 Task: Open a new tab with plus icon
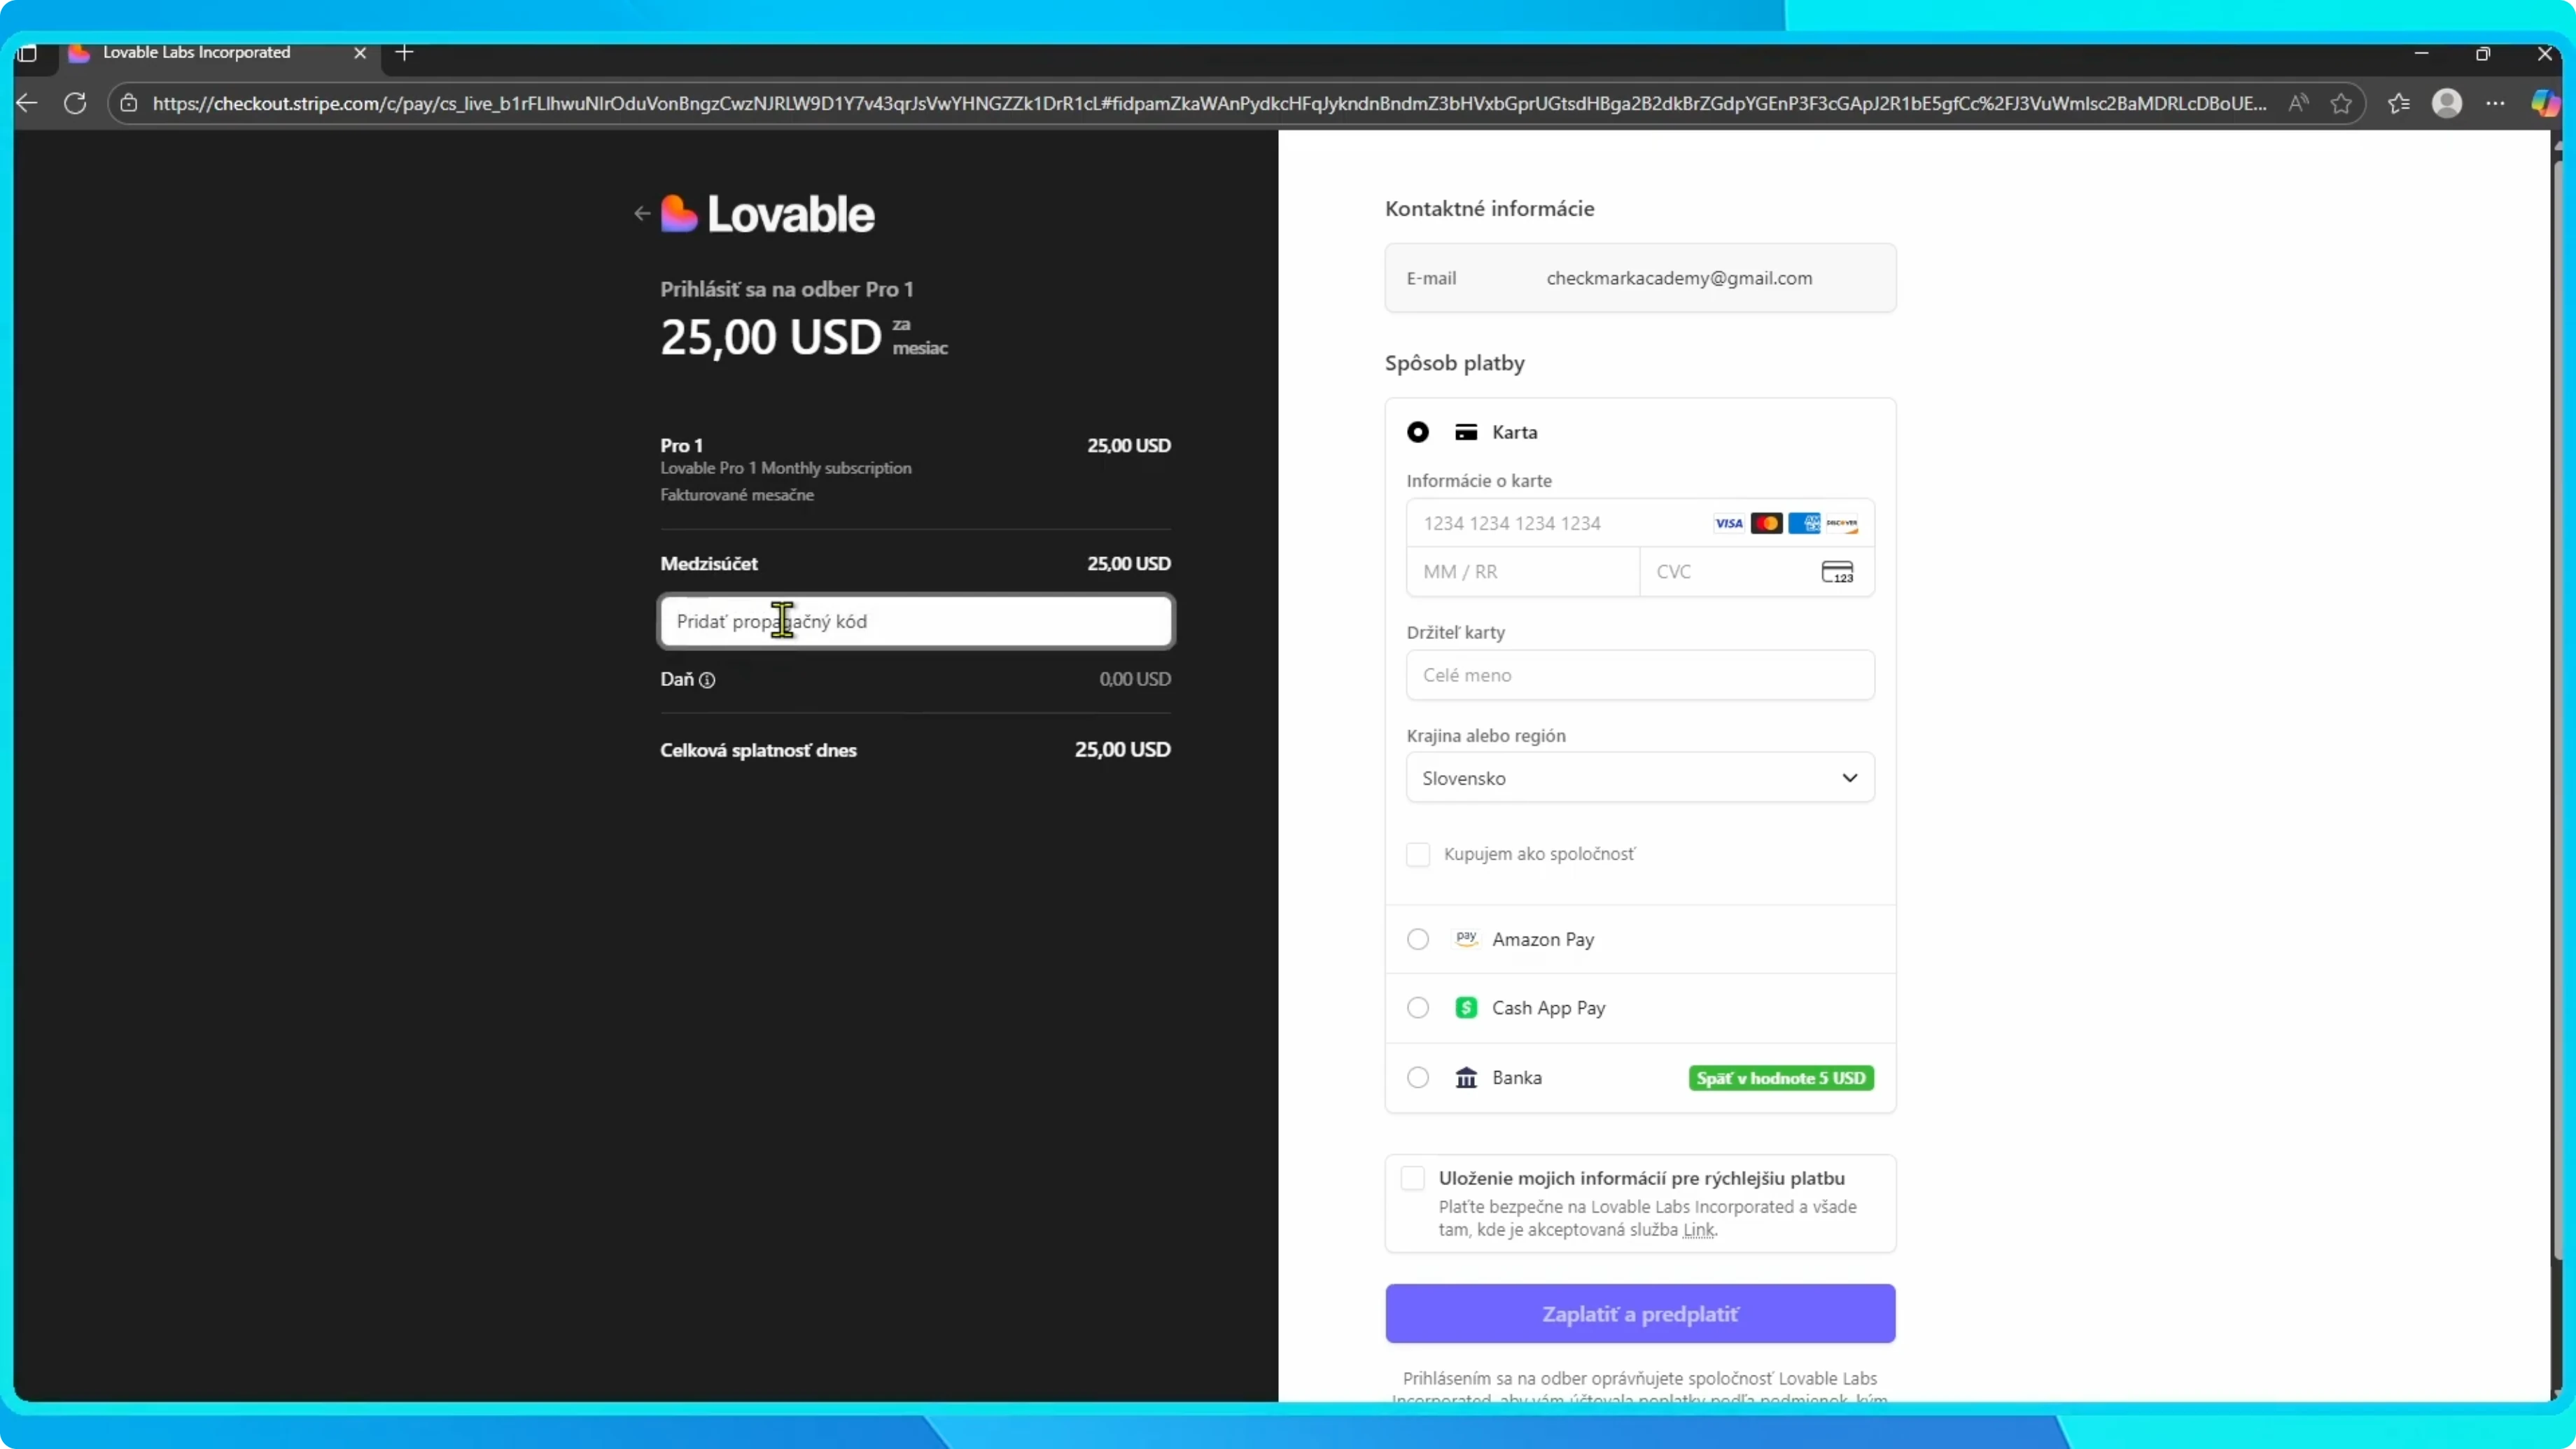[404, 53]
